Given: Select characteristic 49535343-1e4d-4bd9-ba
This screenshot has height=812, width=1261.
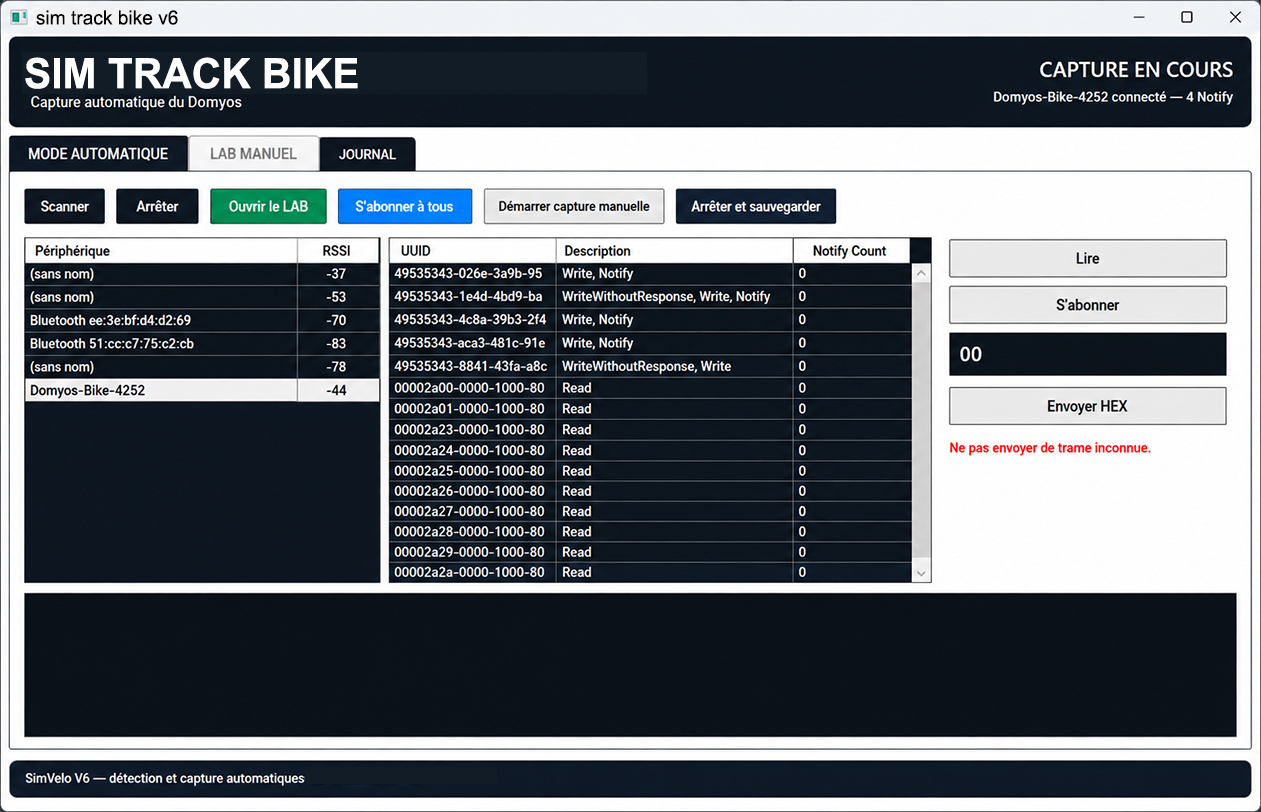Looking at the screenshot, I should 650,297.
